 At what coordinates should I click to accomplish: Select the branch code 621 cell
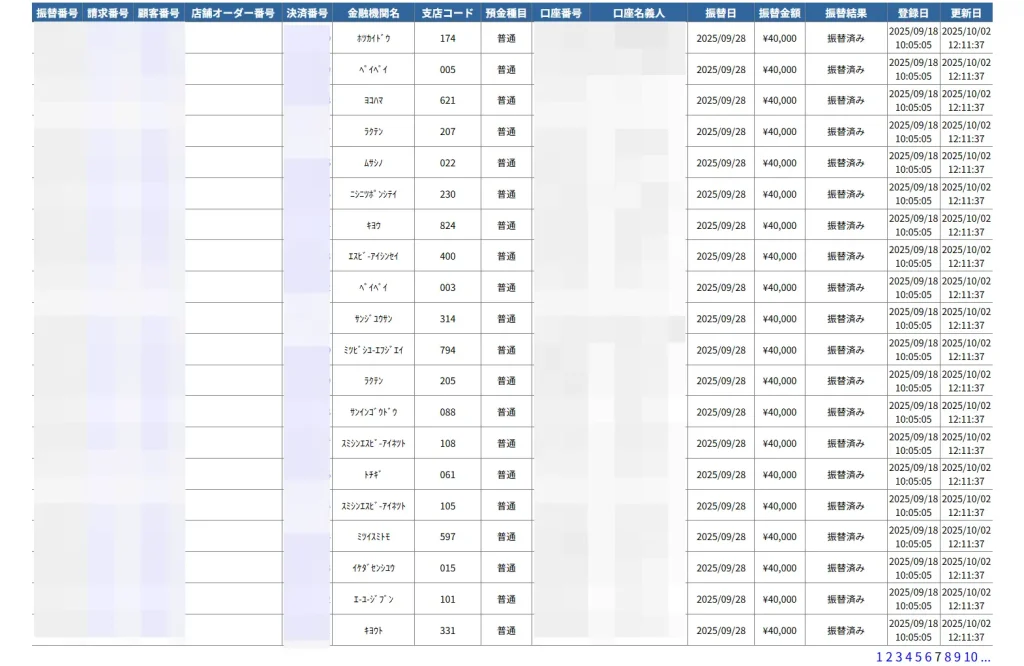pyautogui.click(x=447, y=101)
